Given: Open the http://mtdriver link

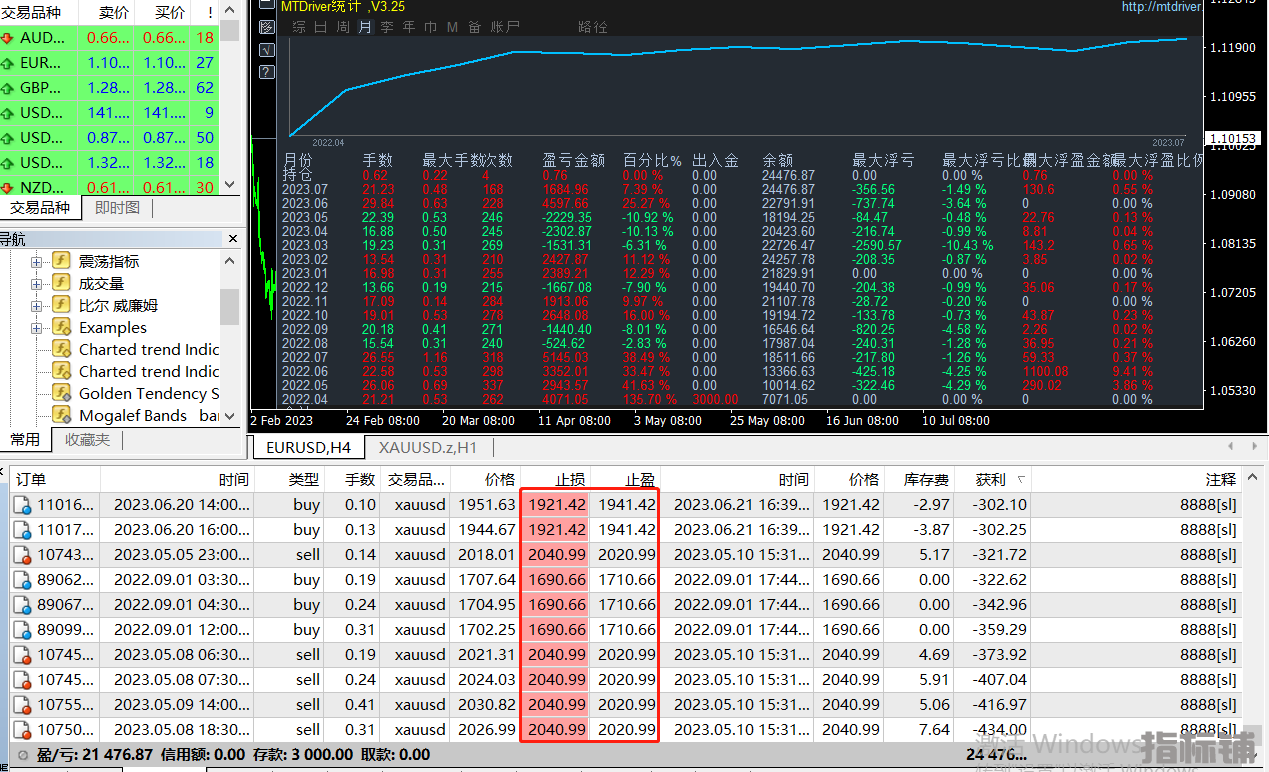Looking at the screenshot, I should 1161,7.
